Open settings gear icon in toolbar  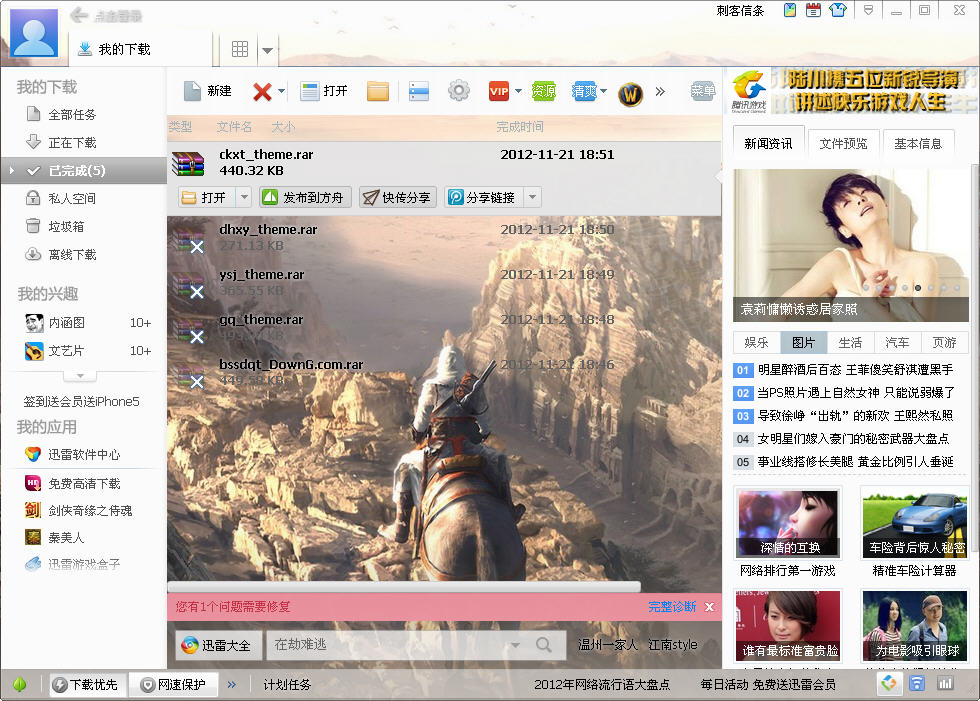click(459, 91)
